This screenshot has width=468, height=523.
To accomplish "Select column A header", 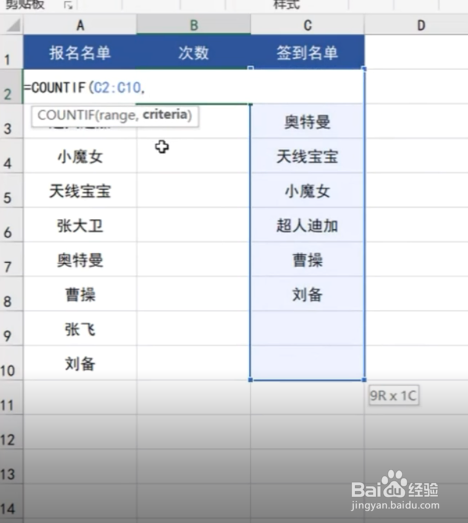I will point(80,25).
